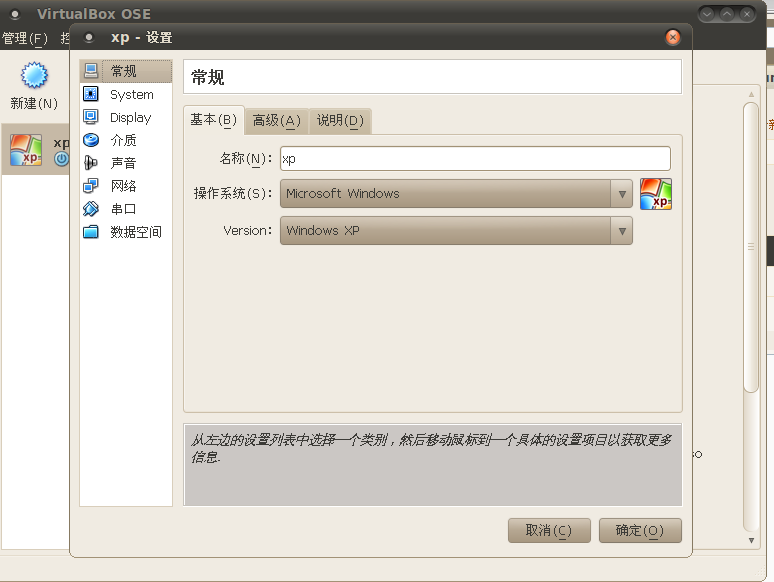
Task: Open the 操作系统 Microsoft Windows combo box
Action: pyautogui.click(x=456, y=194)
